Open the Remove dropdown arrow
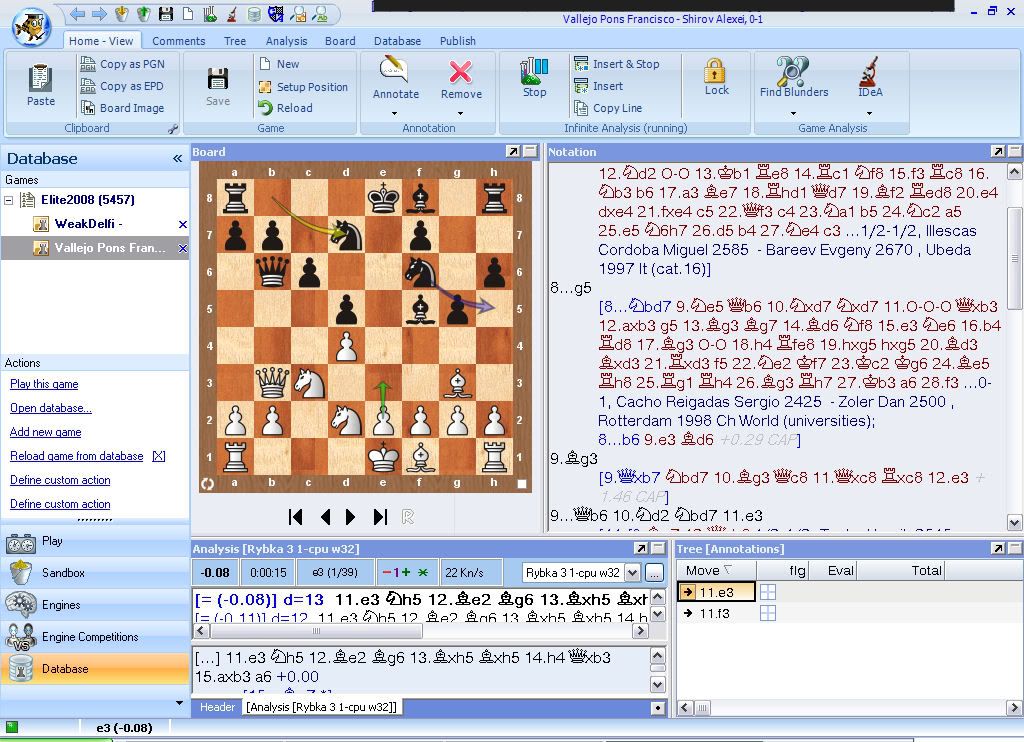Viewport: 1024px width, 742px height. (460, 114)
